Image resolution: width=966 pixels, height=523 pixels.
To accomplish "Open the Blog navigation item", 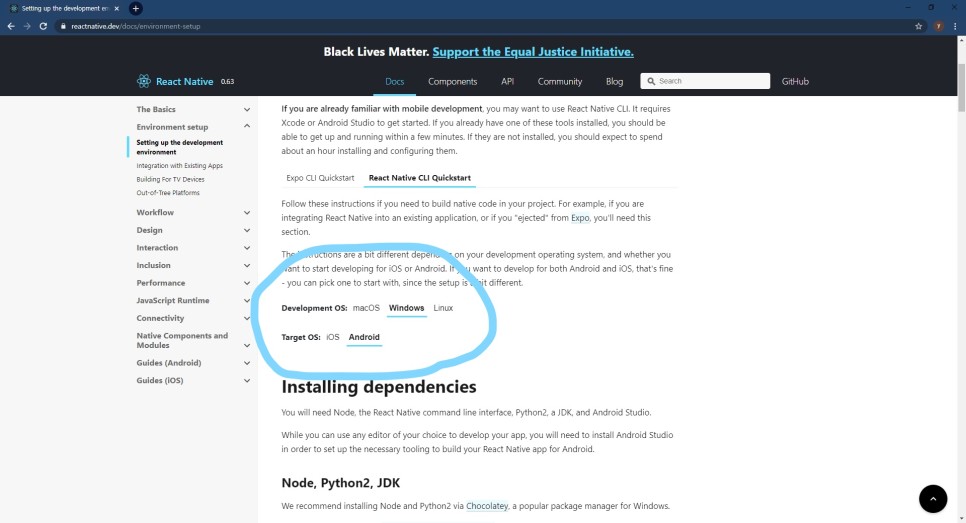I will (614, 81).
